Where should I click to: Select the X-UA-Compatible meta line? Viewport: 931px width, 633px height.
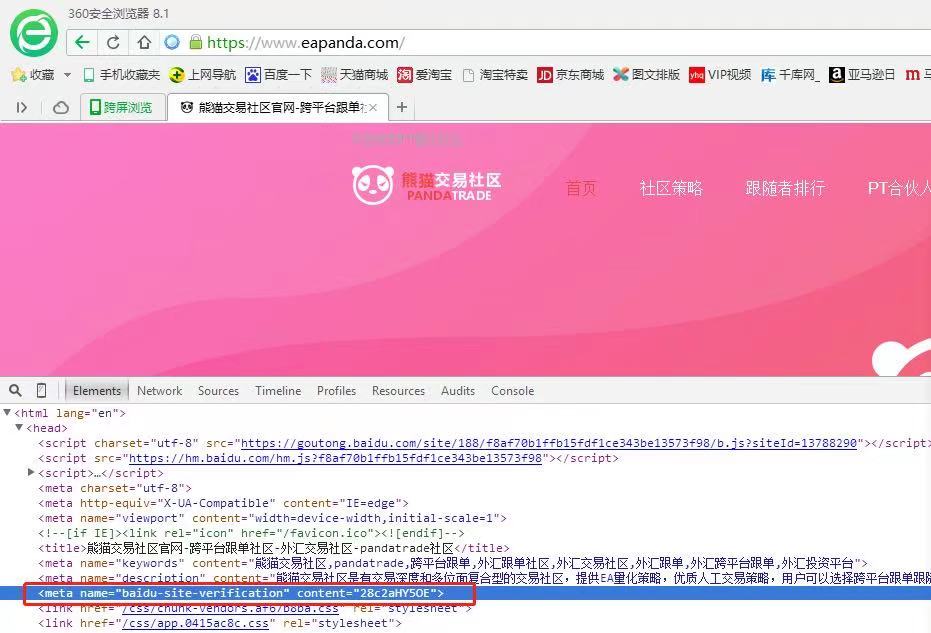point(223,503)
